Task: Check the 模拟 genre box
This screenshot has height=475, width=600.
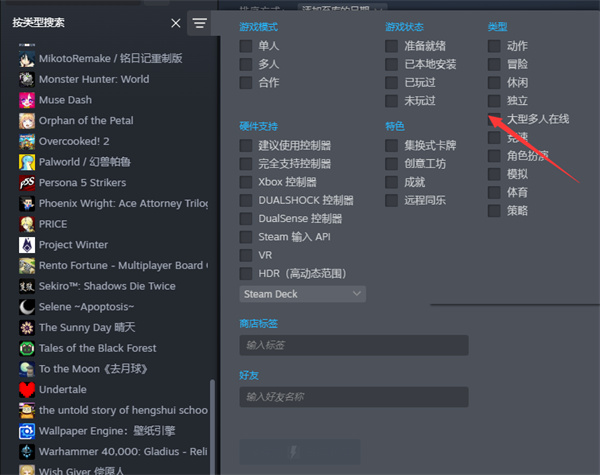Action: point(494,174)
